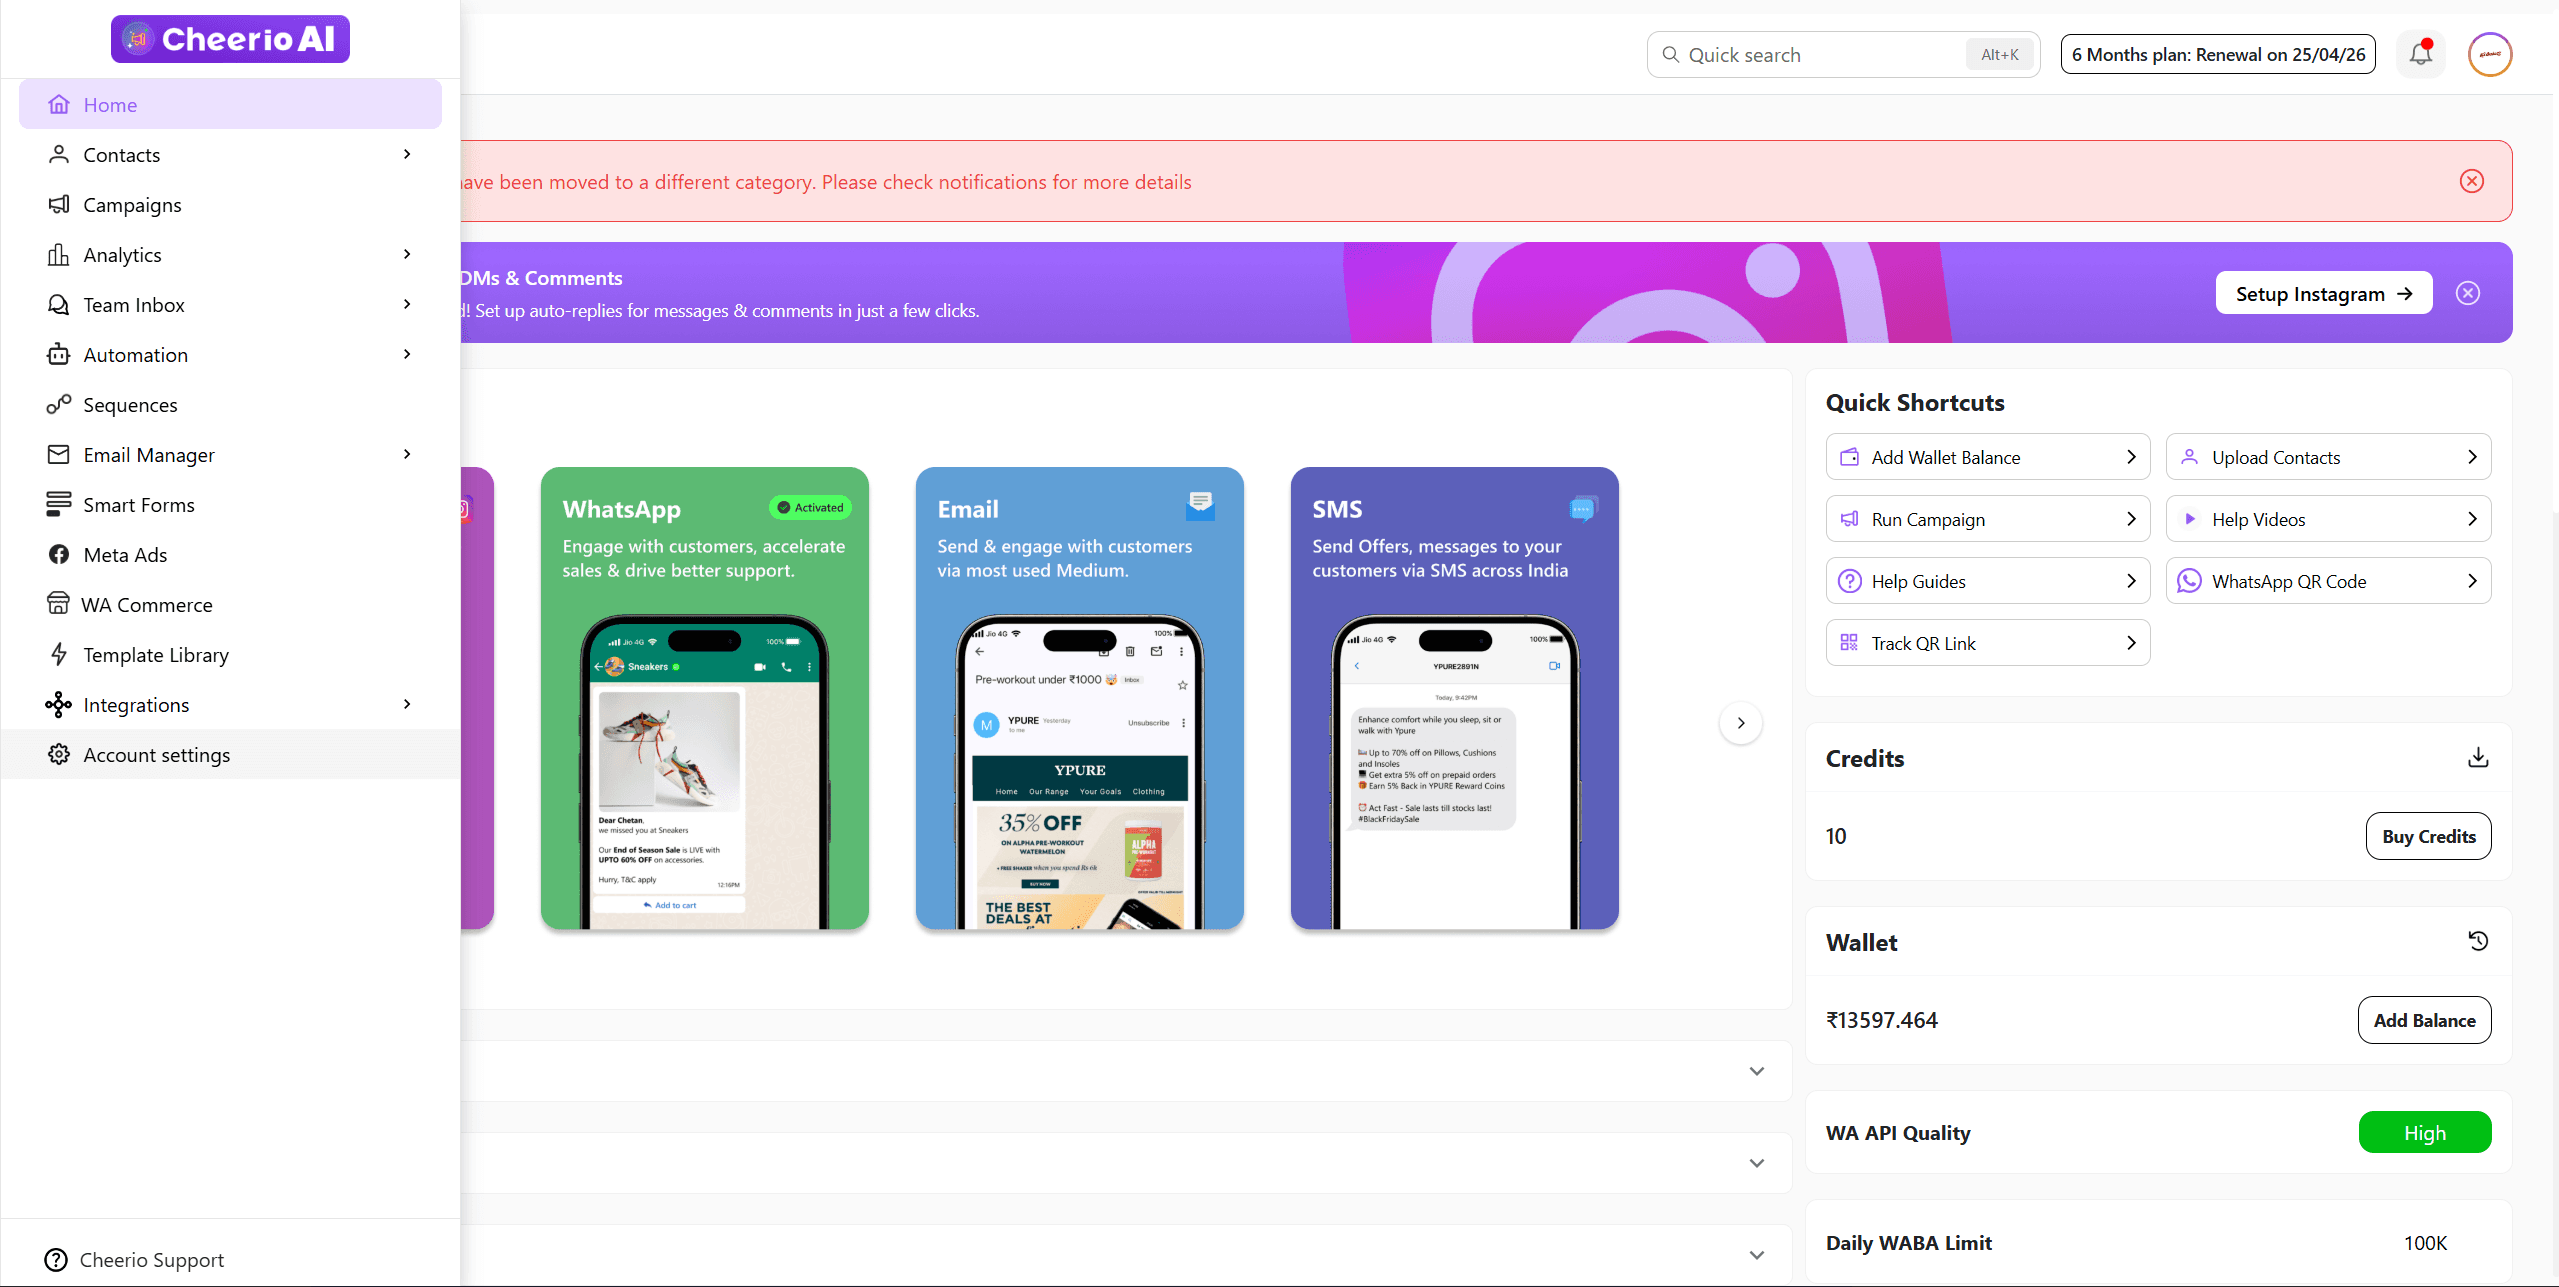This screenshot has height=1287, width=2559.
Task: Close the Instagram setup banner
Action: 2467,293
